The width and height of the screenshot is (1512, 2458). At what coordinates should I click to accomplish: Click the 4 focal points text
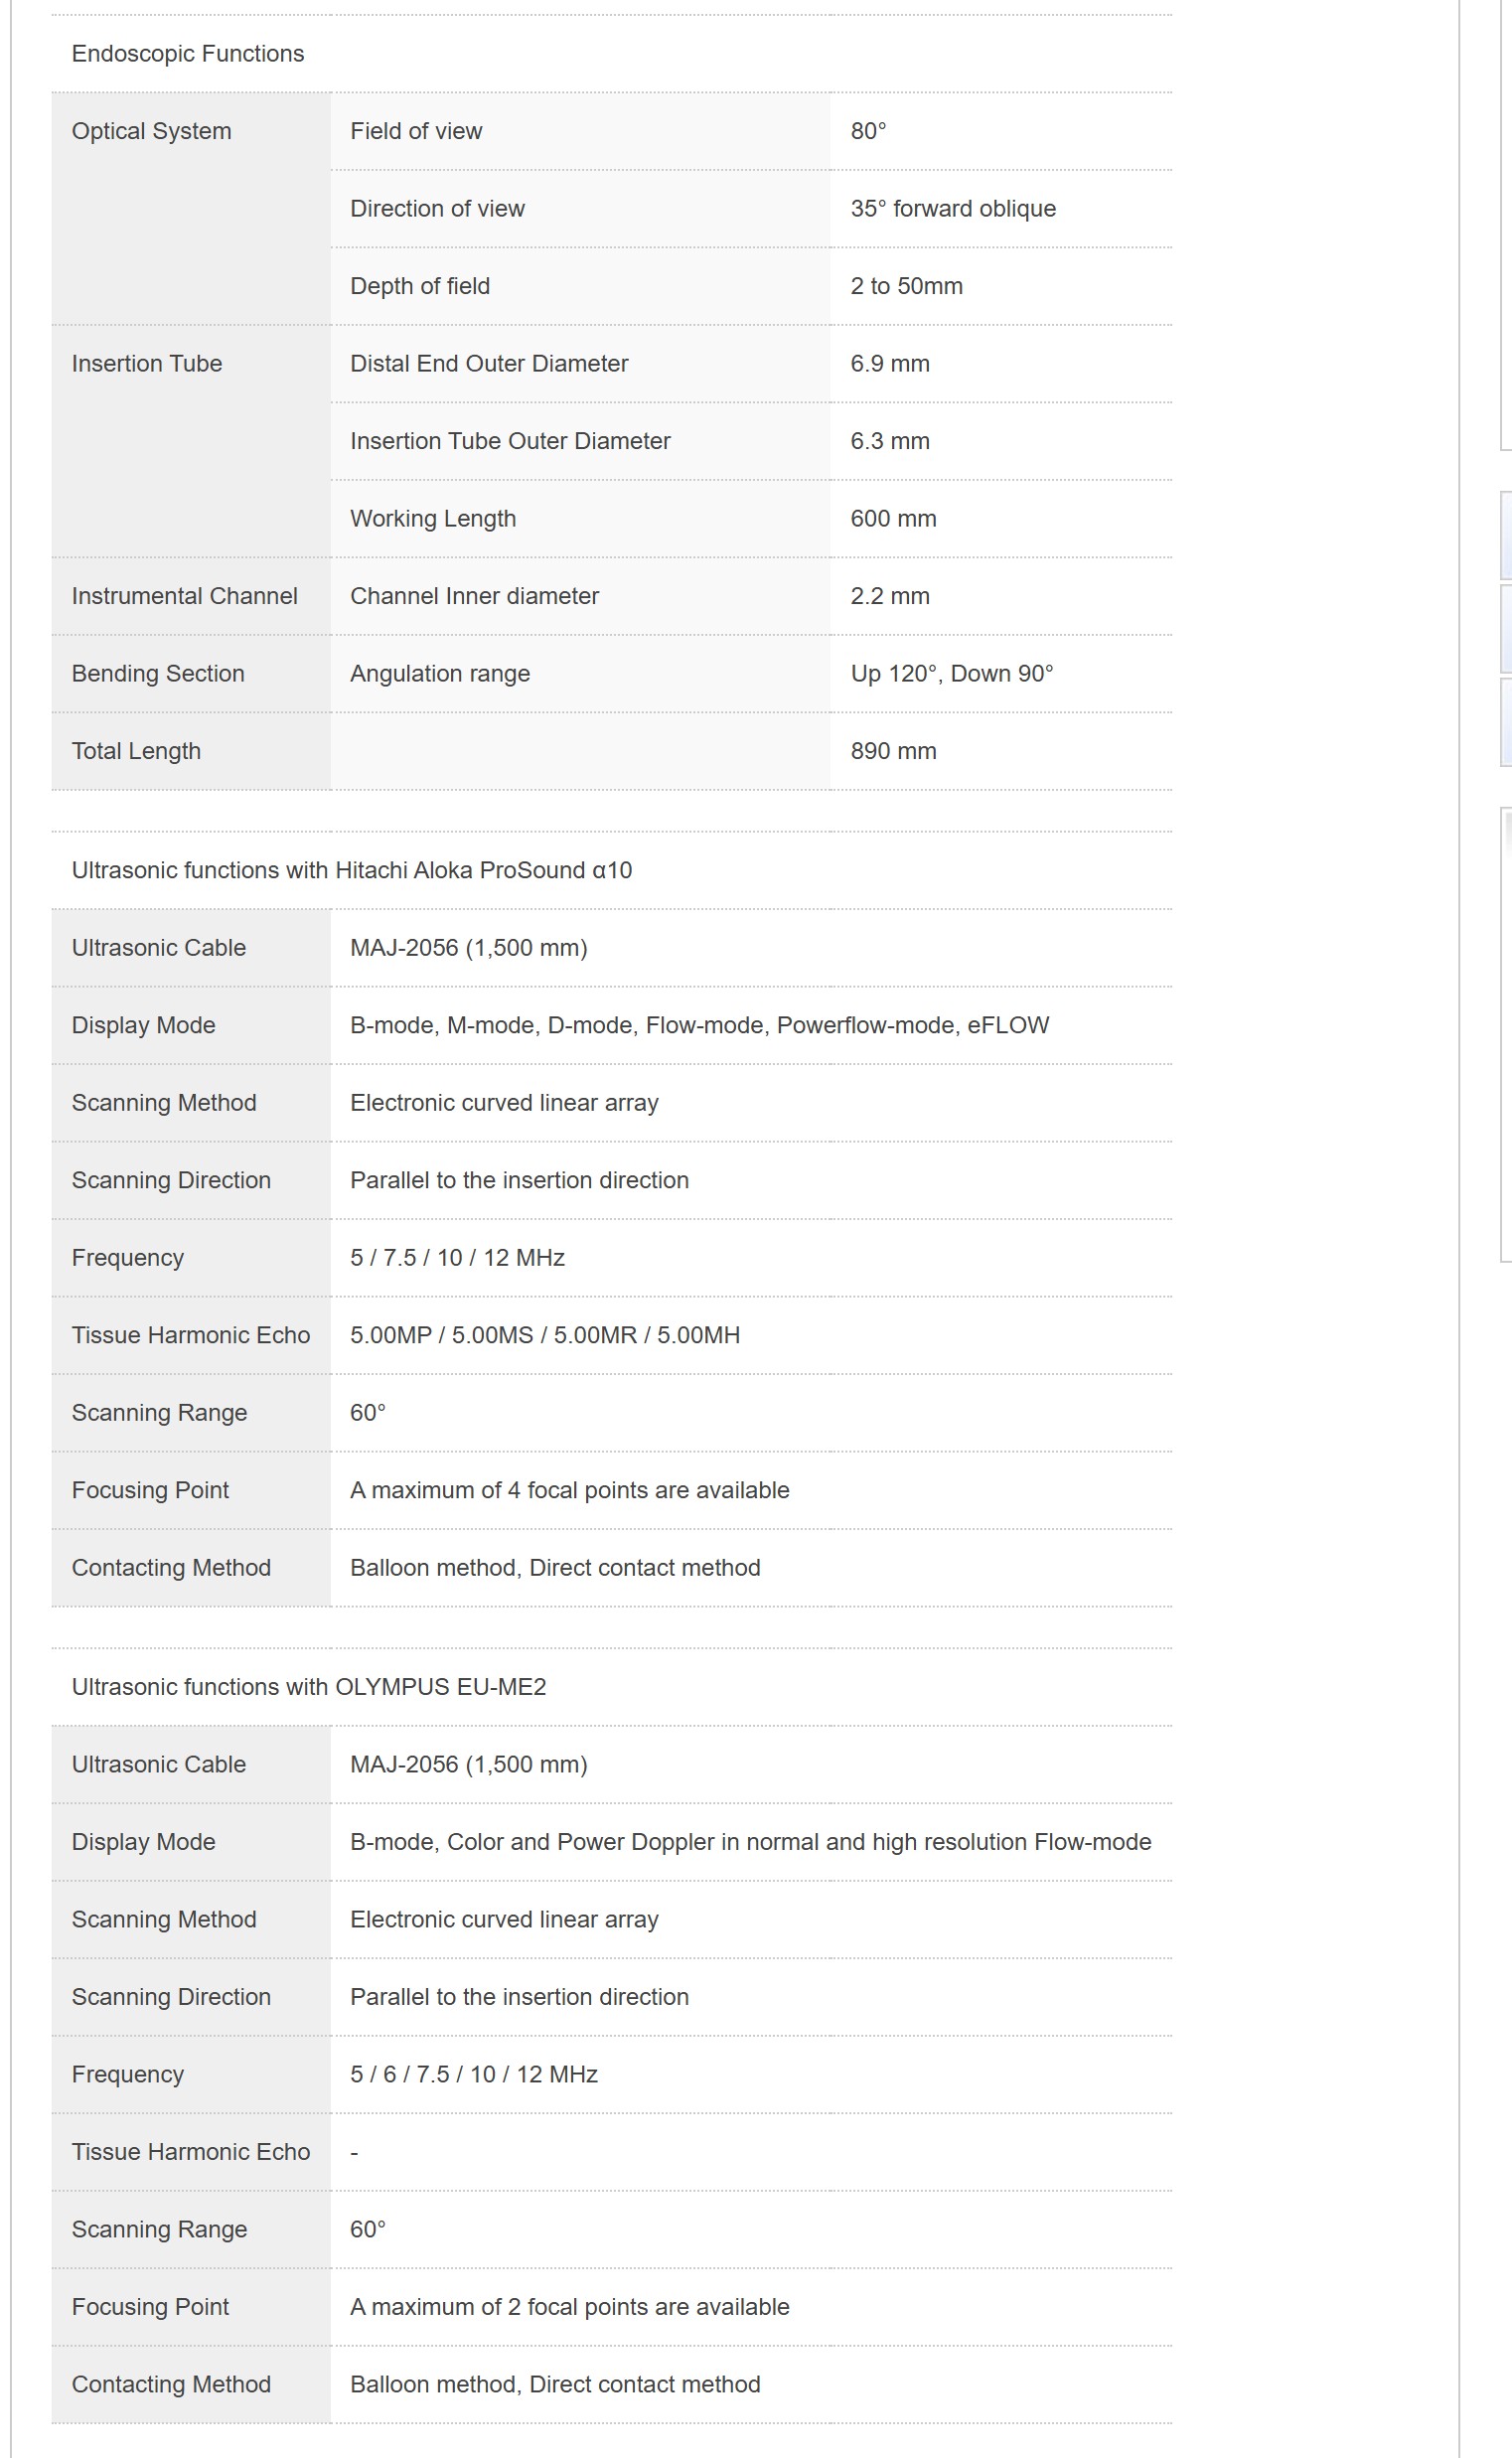click(569, 1490)
